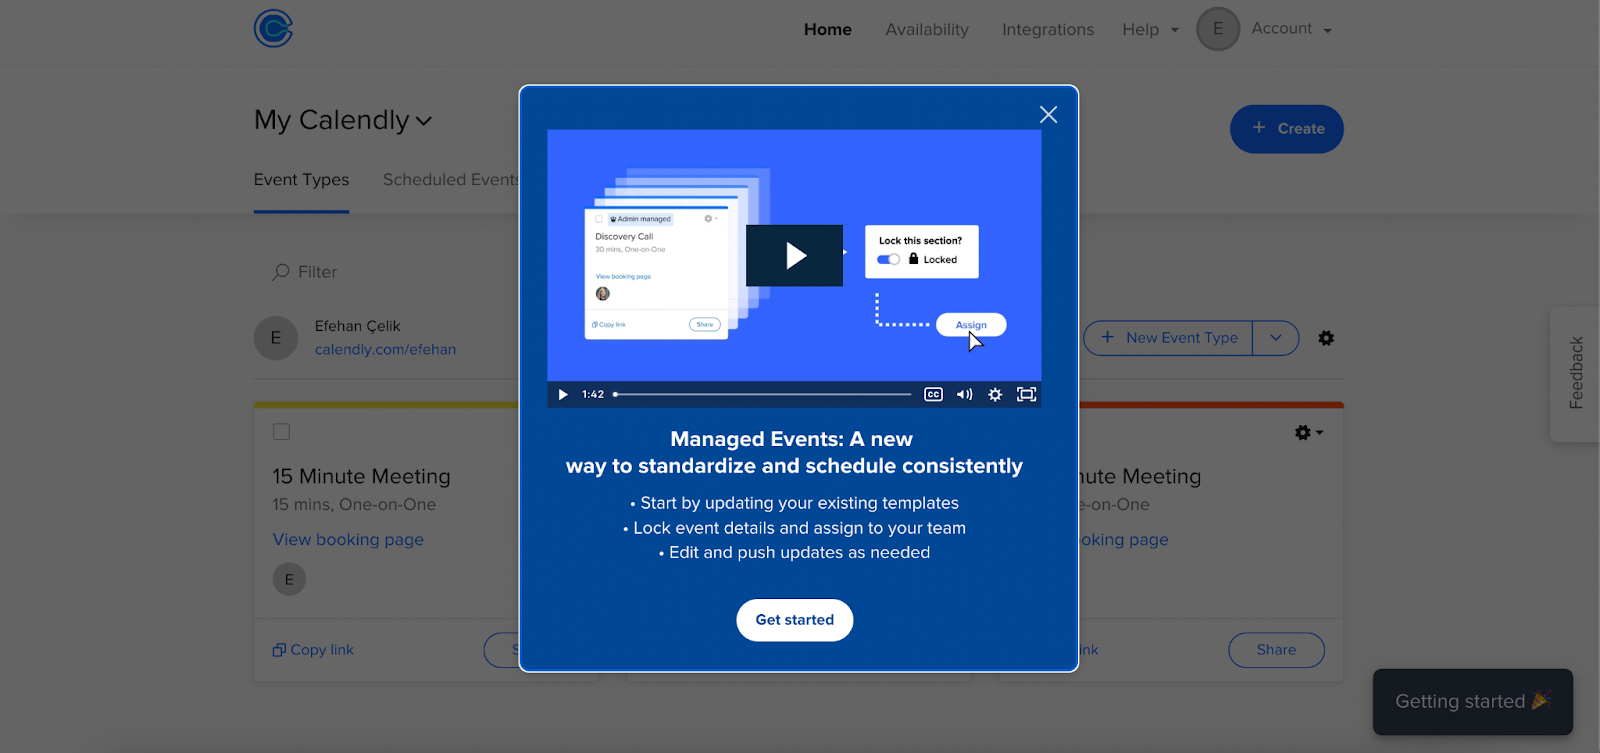This screenshot has width=1600, height=753.
Task: Play the Managed Events video center button
Action: click(795, 256)
